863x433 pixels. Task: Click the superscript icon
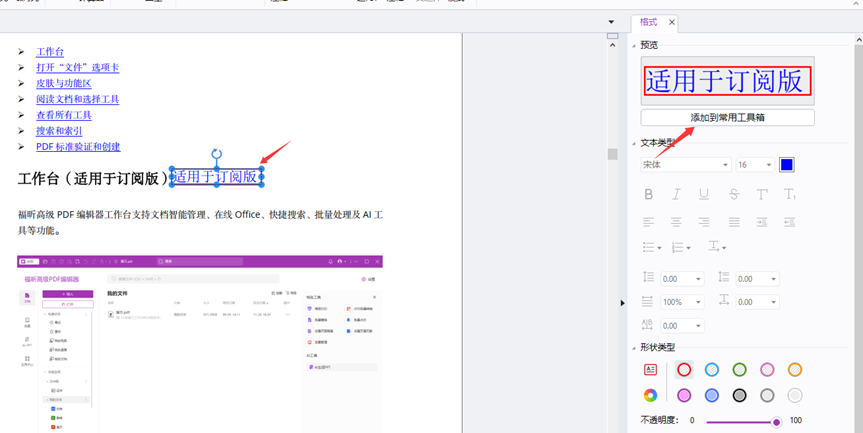coord(762,194)
